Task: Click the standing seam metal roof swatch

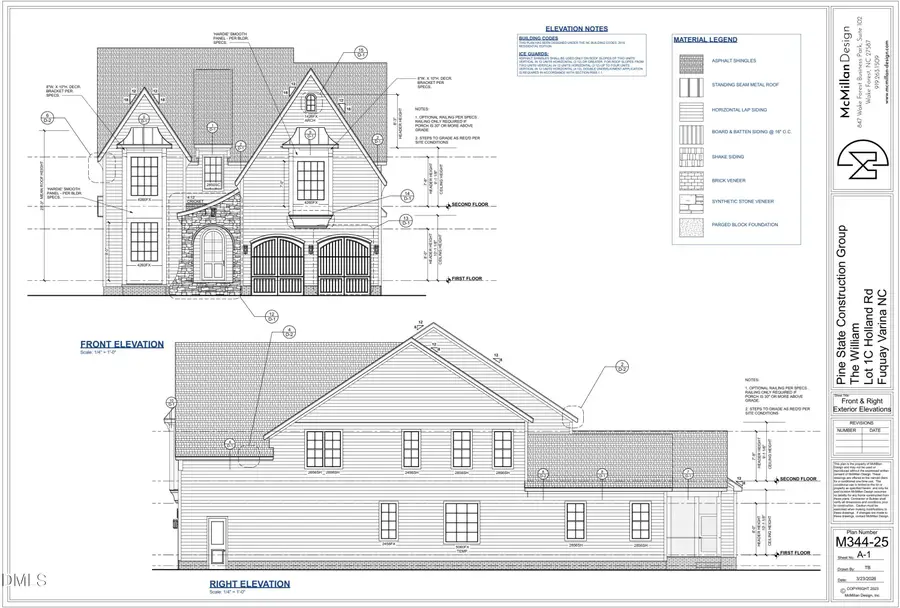Action: pos(691,87)
